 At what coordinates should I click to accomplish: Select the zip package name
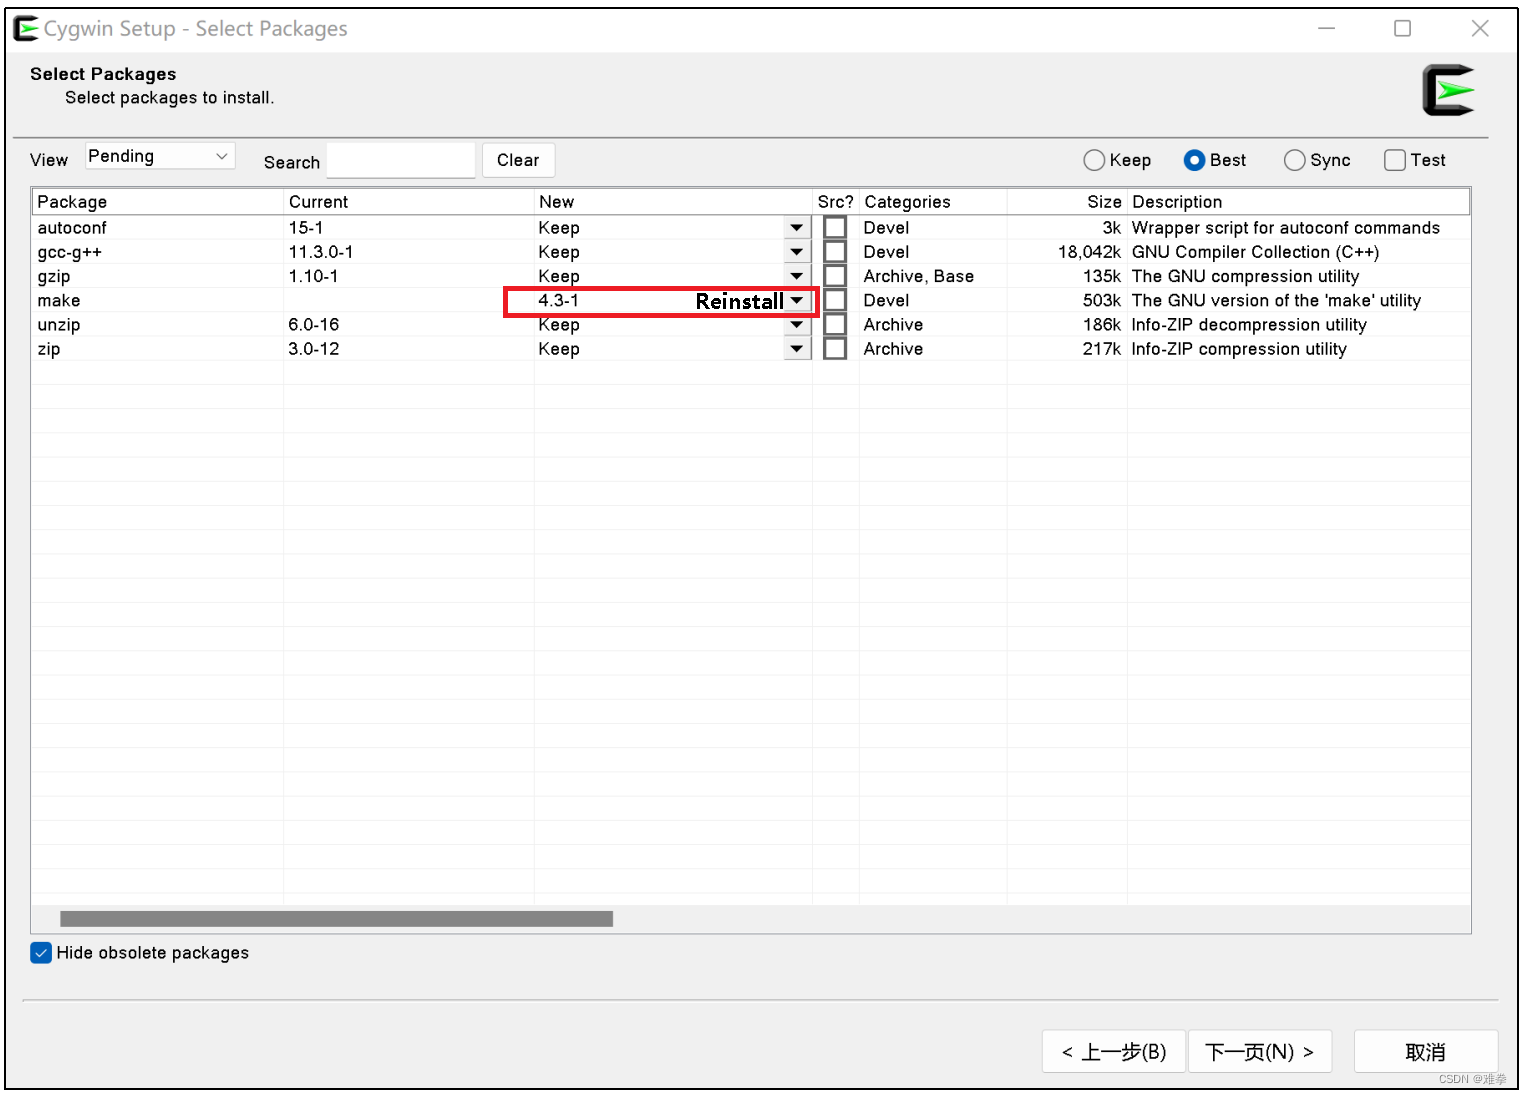[49, 349]
